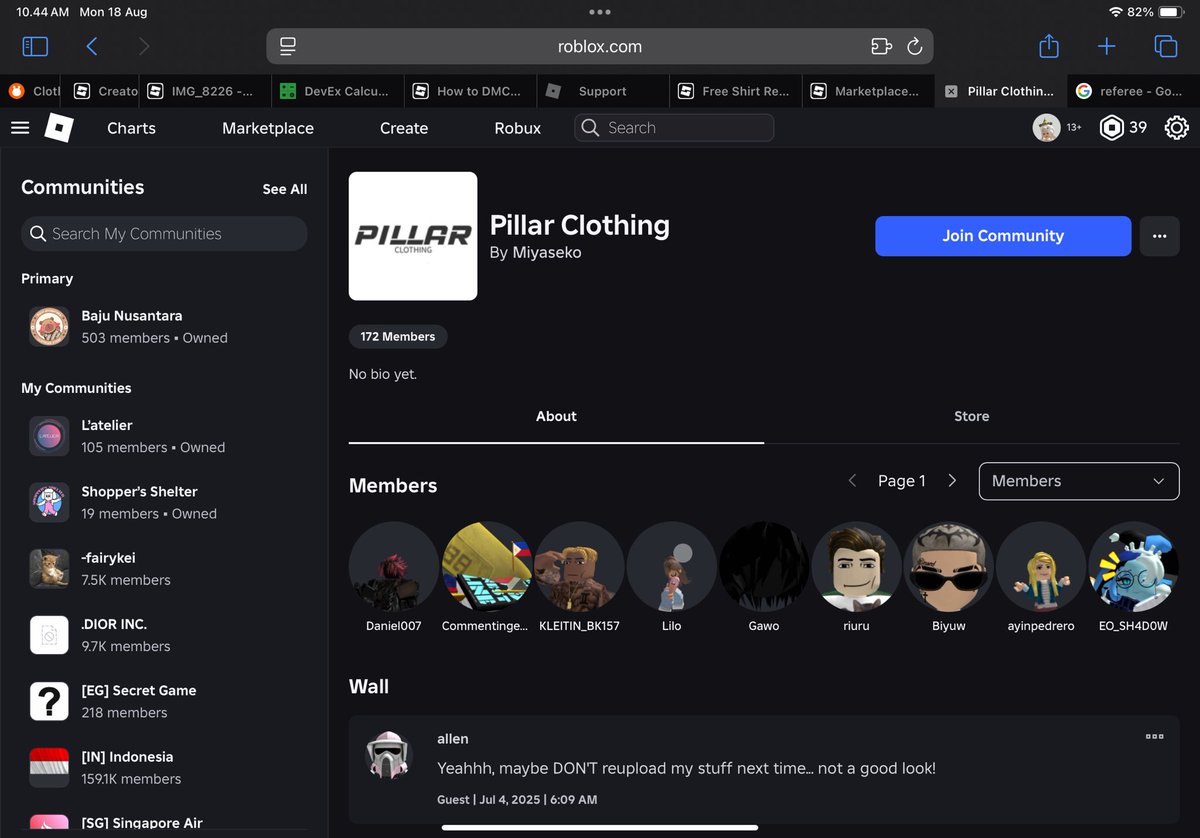Tap the battery 82% status indicator
Image resolution: width=1200 pixels, height=838 pixels.
tap(1154, 12)
